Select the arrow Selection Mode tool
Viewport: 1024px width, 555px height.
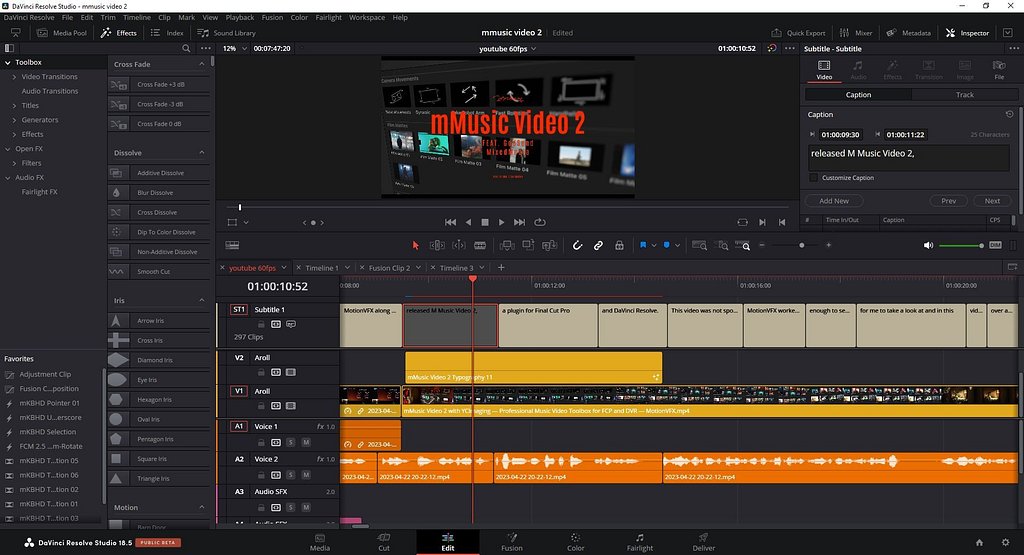[x=415, y=246]
